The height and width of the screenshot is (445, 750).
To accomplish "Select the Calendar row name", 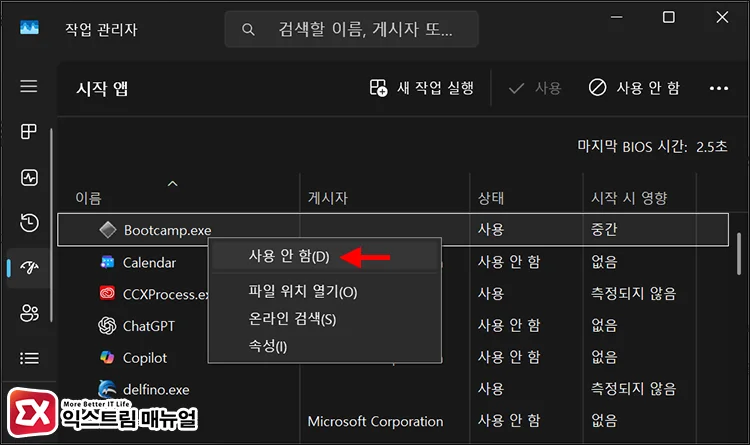I will (149, 262).
